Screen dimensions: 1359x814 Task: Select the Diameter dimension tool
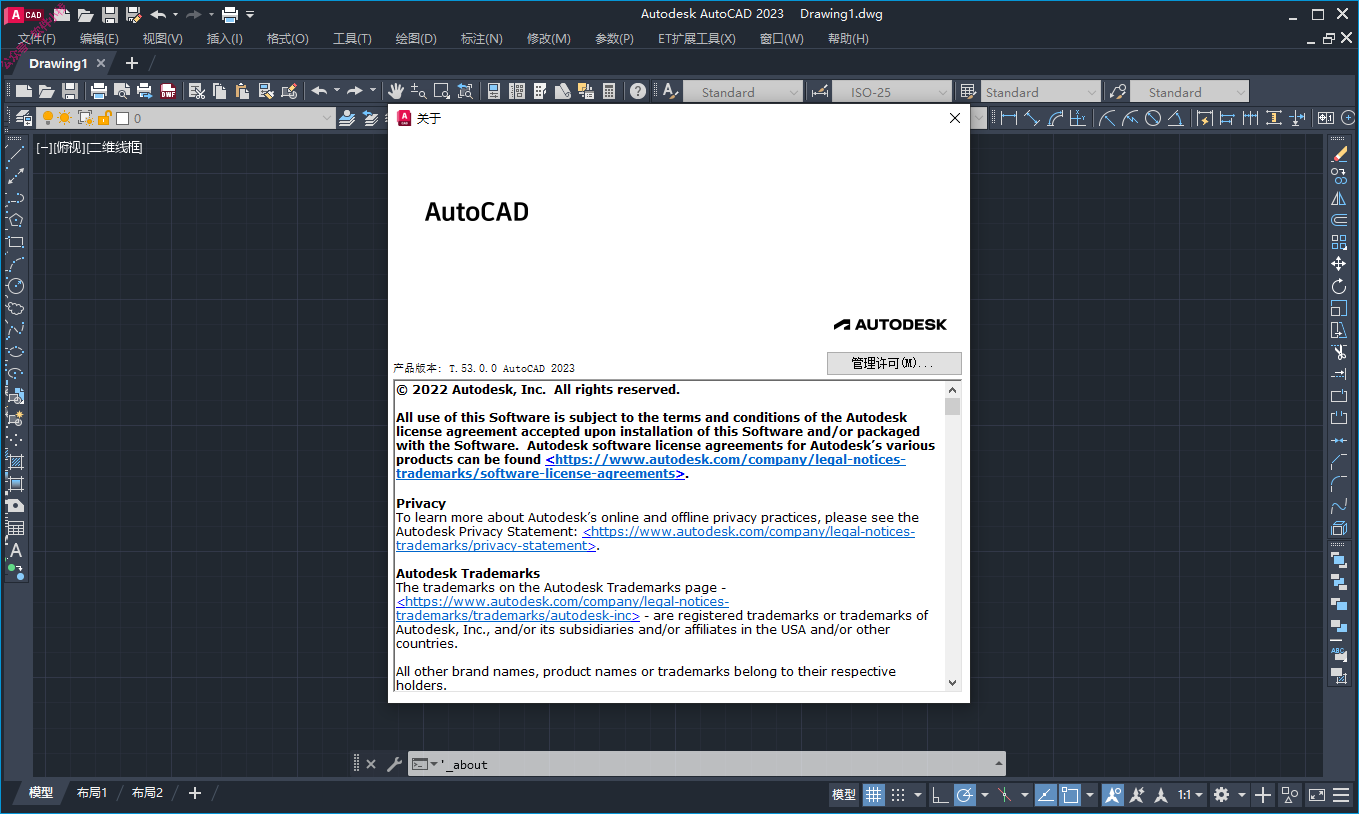[1153, 118]
